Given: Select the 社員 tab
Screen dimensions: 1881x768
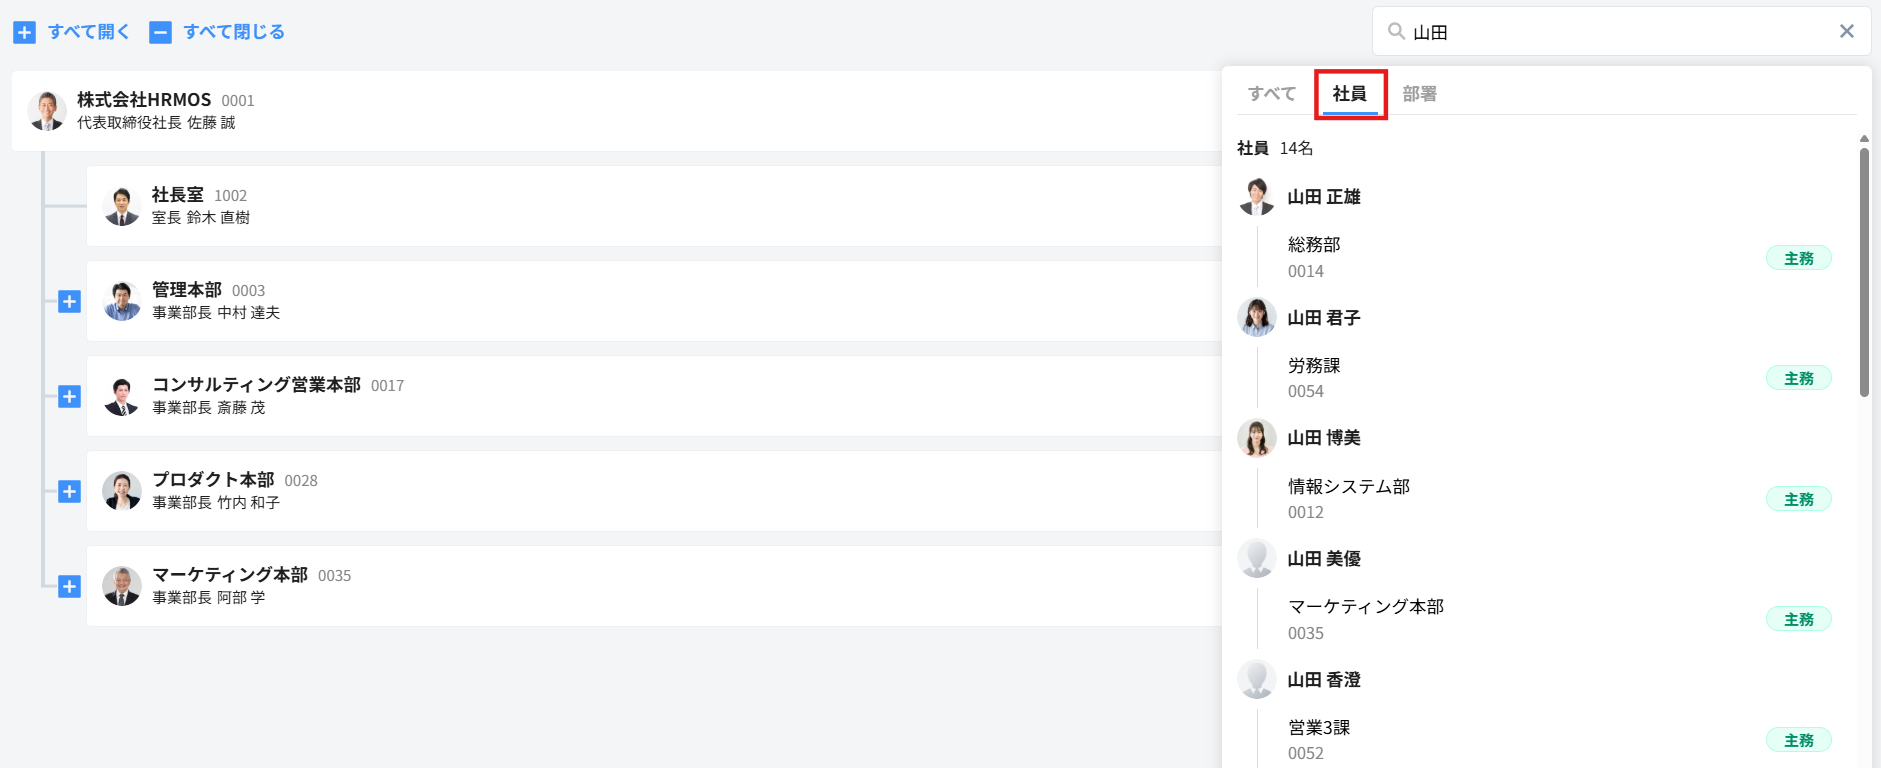Looking at the screenshot, I should (1350, 93).
